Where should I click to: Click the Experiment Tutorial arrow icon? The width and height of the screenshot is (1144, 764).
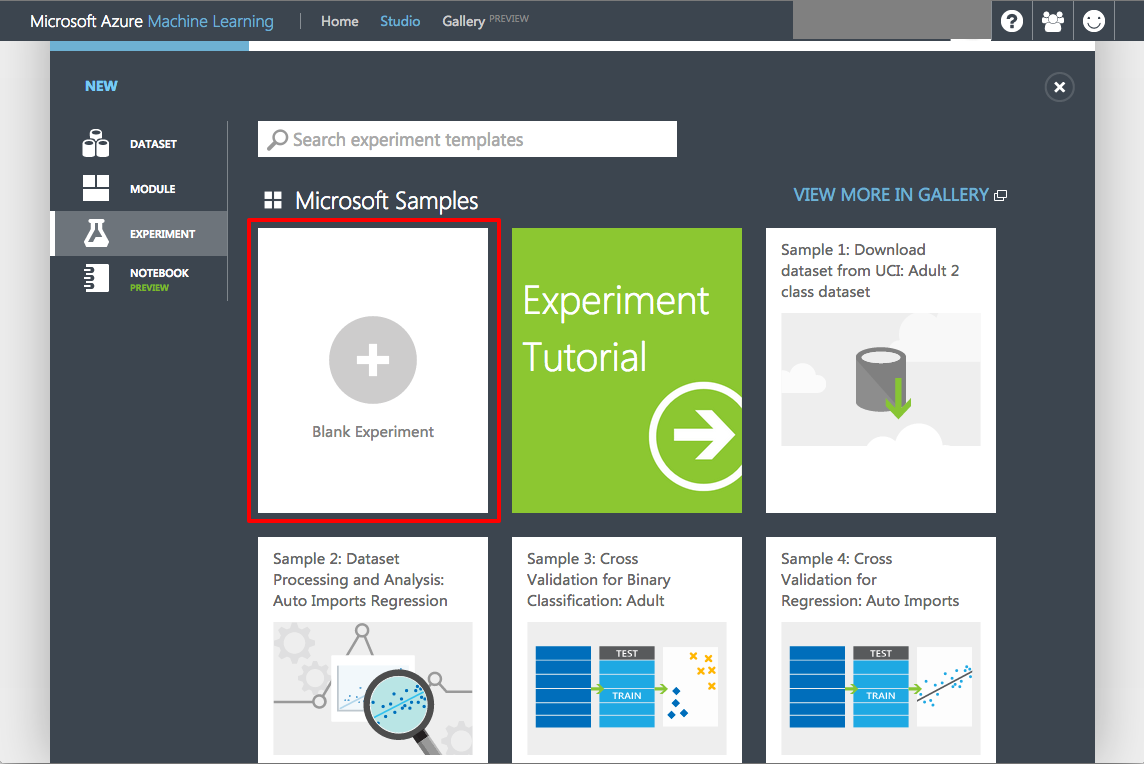[700, 433]
